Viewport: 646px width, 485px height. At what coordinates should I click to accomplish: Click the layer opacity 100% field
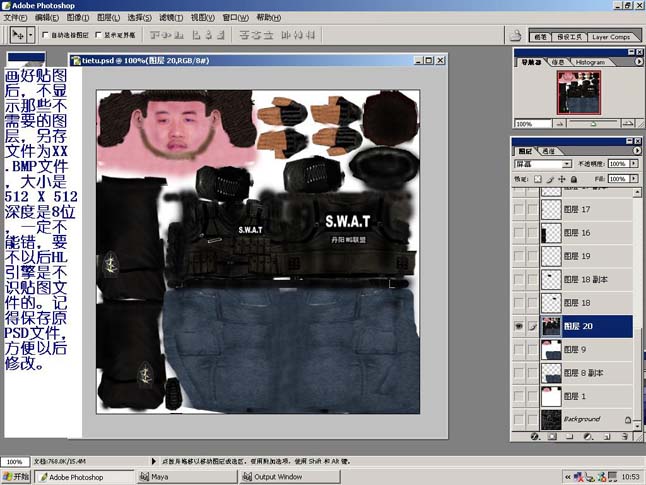(619, 164)
